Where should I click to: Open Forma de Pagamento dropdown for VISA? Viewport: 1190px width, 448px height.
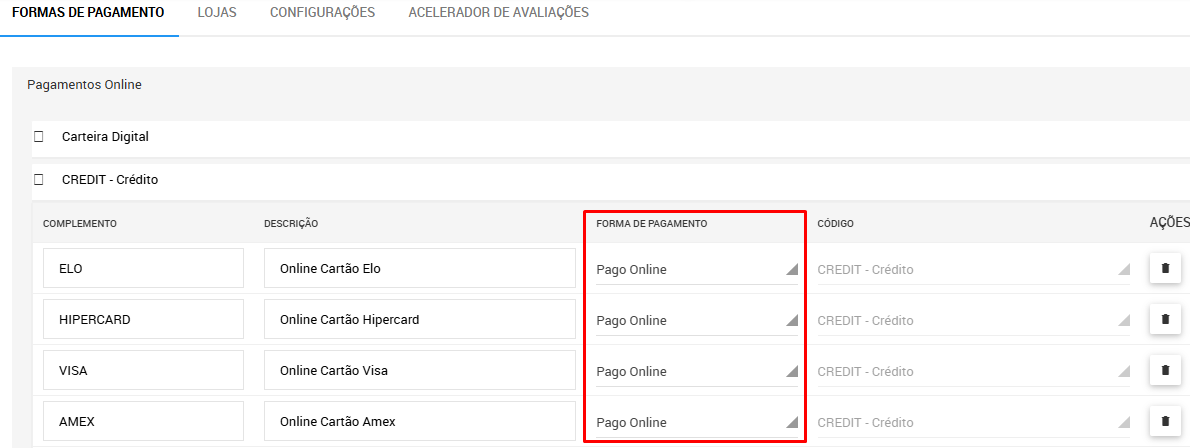697,371
